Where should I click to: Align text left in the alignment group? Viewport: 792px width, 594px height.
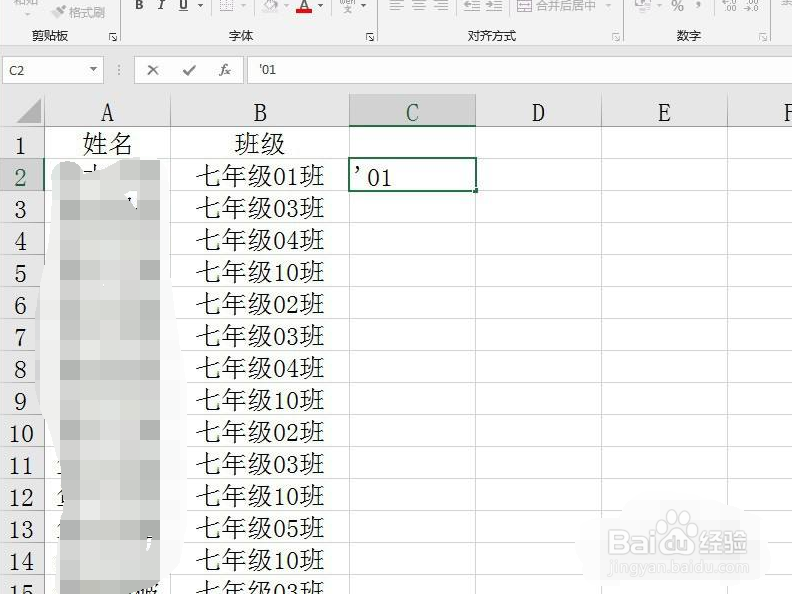[x=397, y=6]
